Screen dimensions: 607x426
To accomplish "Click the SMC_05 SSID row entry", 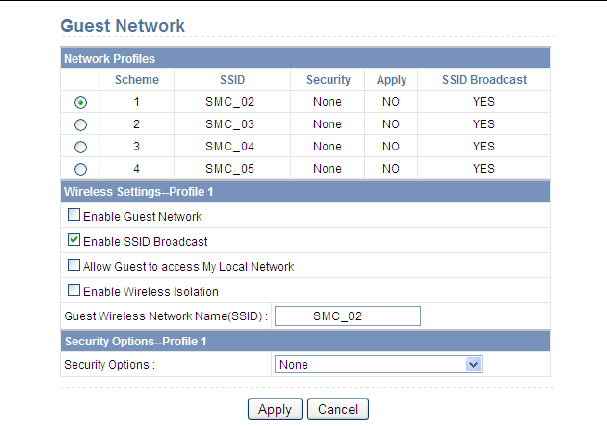I will point(230,169).
